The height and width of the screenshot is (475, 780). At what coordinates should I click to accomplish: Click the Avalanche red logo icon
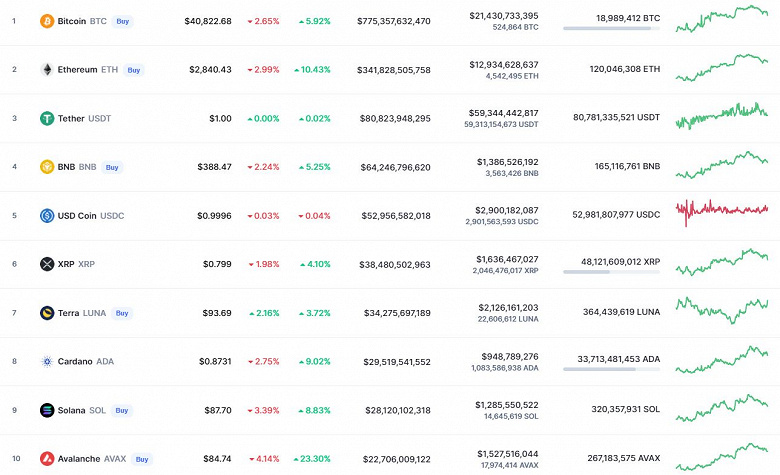pyautogui.click(x=46, y=459)
